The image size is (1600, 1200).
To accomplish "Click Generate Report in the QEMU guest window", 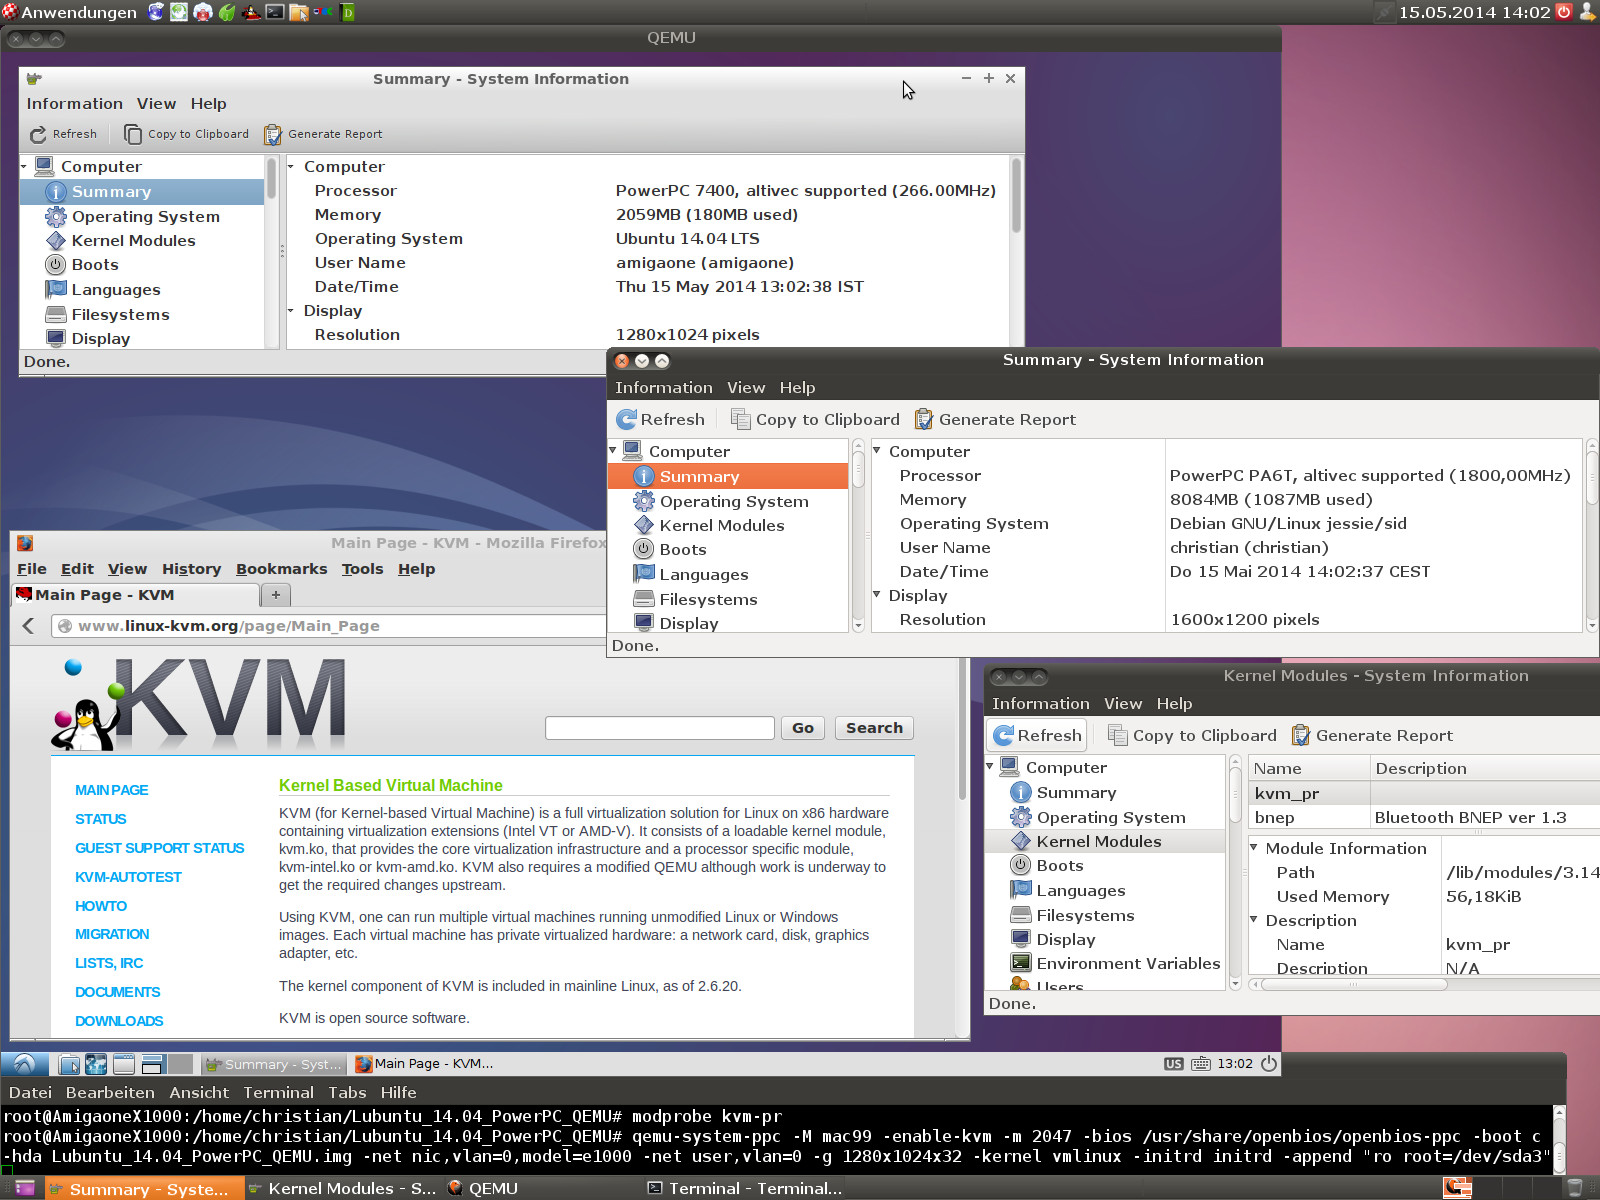I will (323, 134).
